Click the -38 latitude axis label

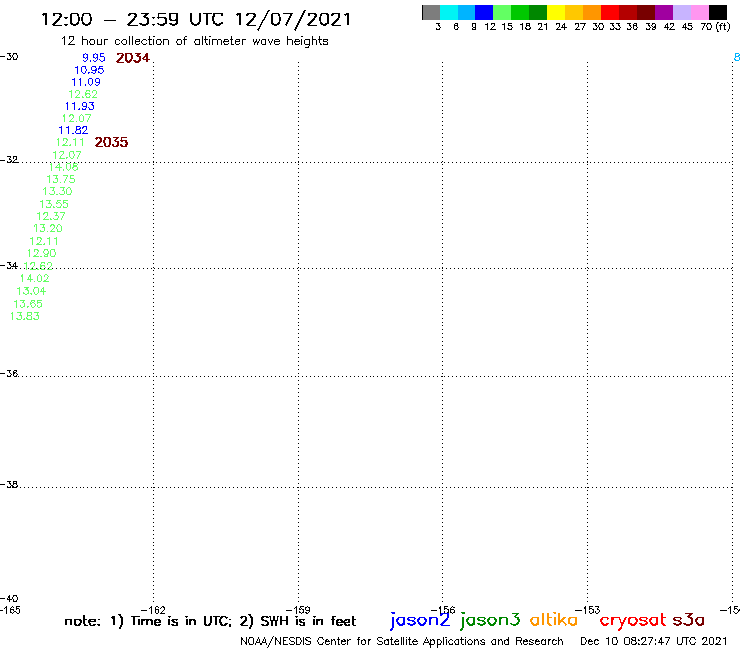pyautogui.click(x=9, y=485)
